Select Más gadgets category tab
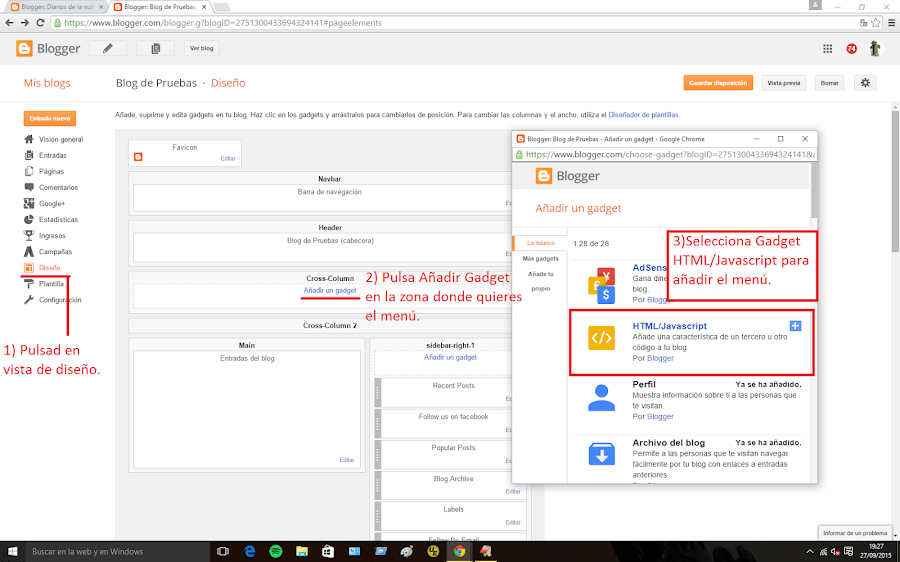Image resolution: width=900 pixels, height=562 pixels. (541, 259)
